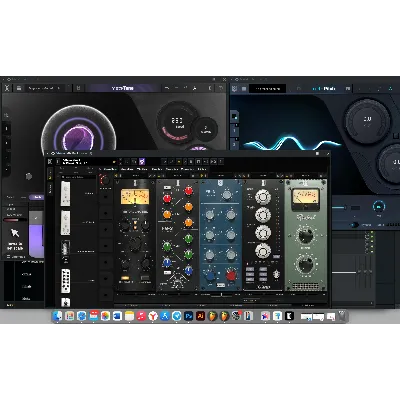Launch Photos from the Dock
The image size is (400, 400).
tap(105, 316)
